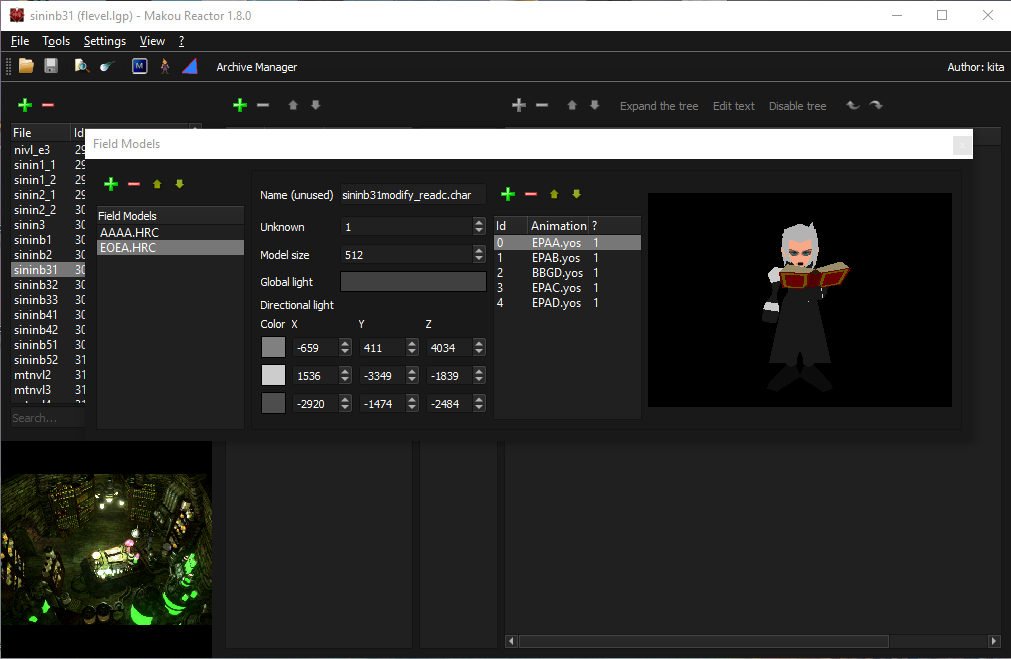Open the File menu
This screenshot has height=659, width=1011.
(20, 41)
